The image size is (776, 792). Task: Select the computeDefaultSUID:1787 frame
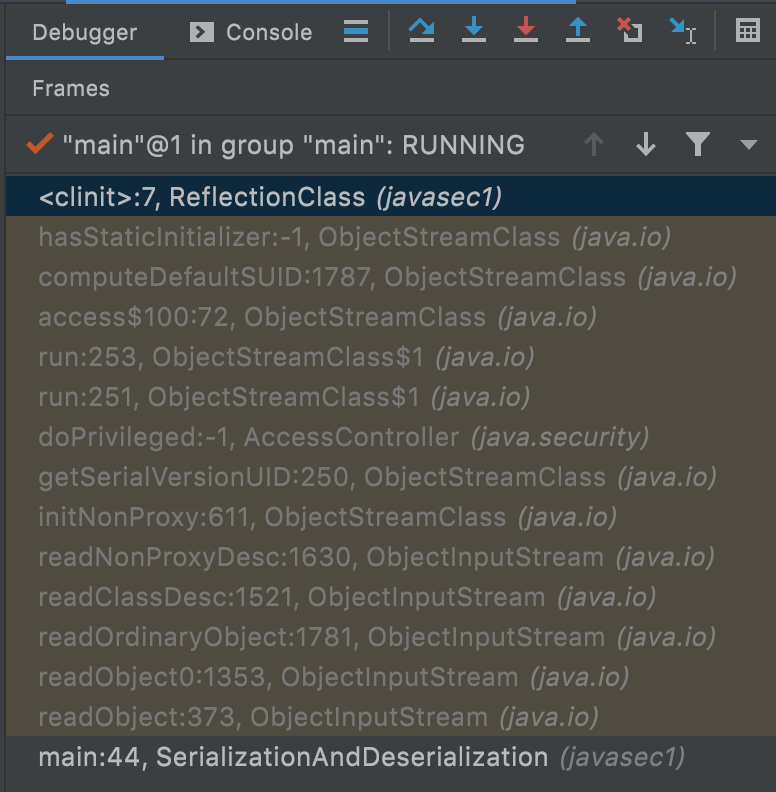coord(386,277)
